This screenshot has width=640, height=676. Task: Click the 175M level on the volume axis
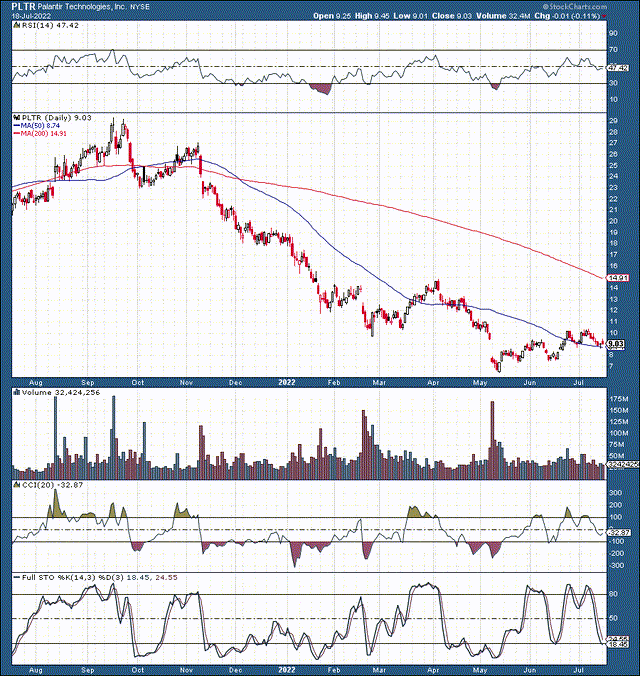[x=617, y=400]
